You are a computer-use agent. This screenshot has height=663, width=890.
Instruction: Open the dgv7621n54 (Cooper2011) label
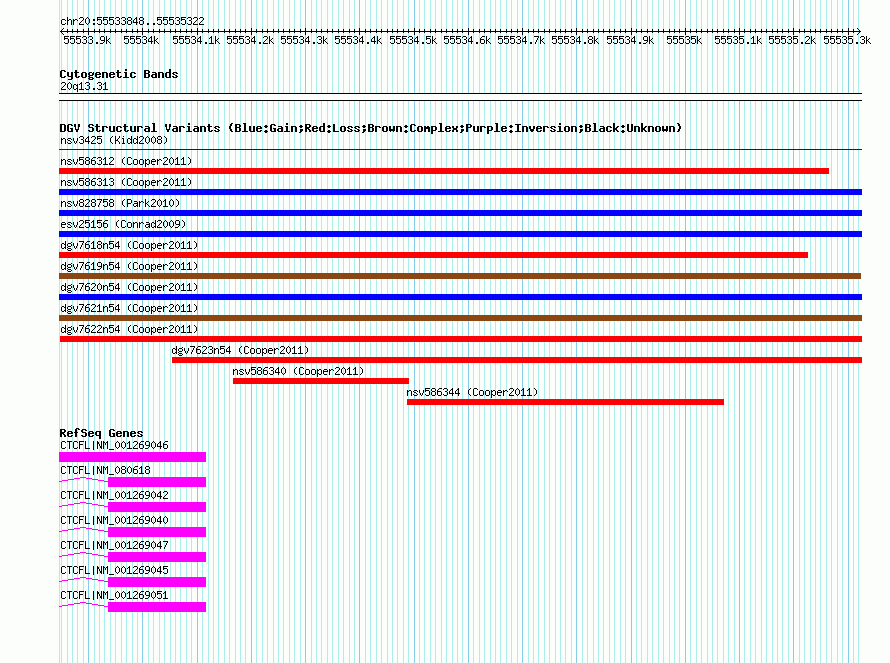pos(129,308)
